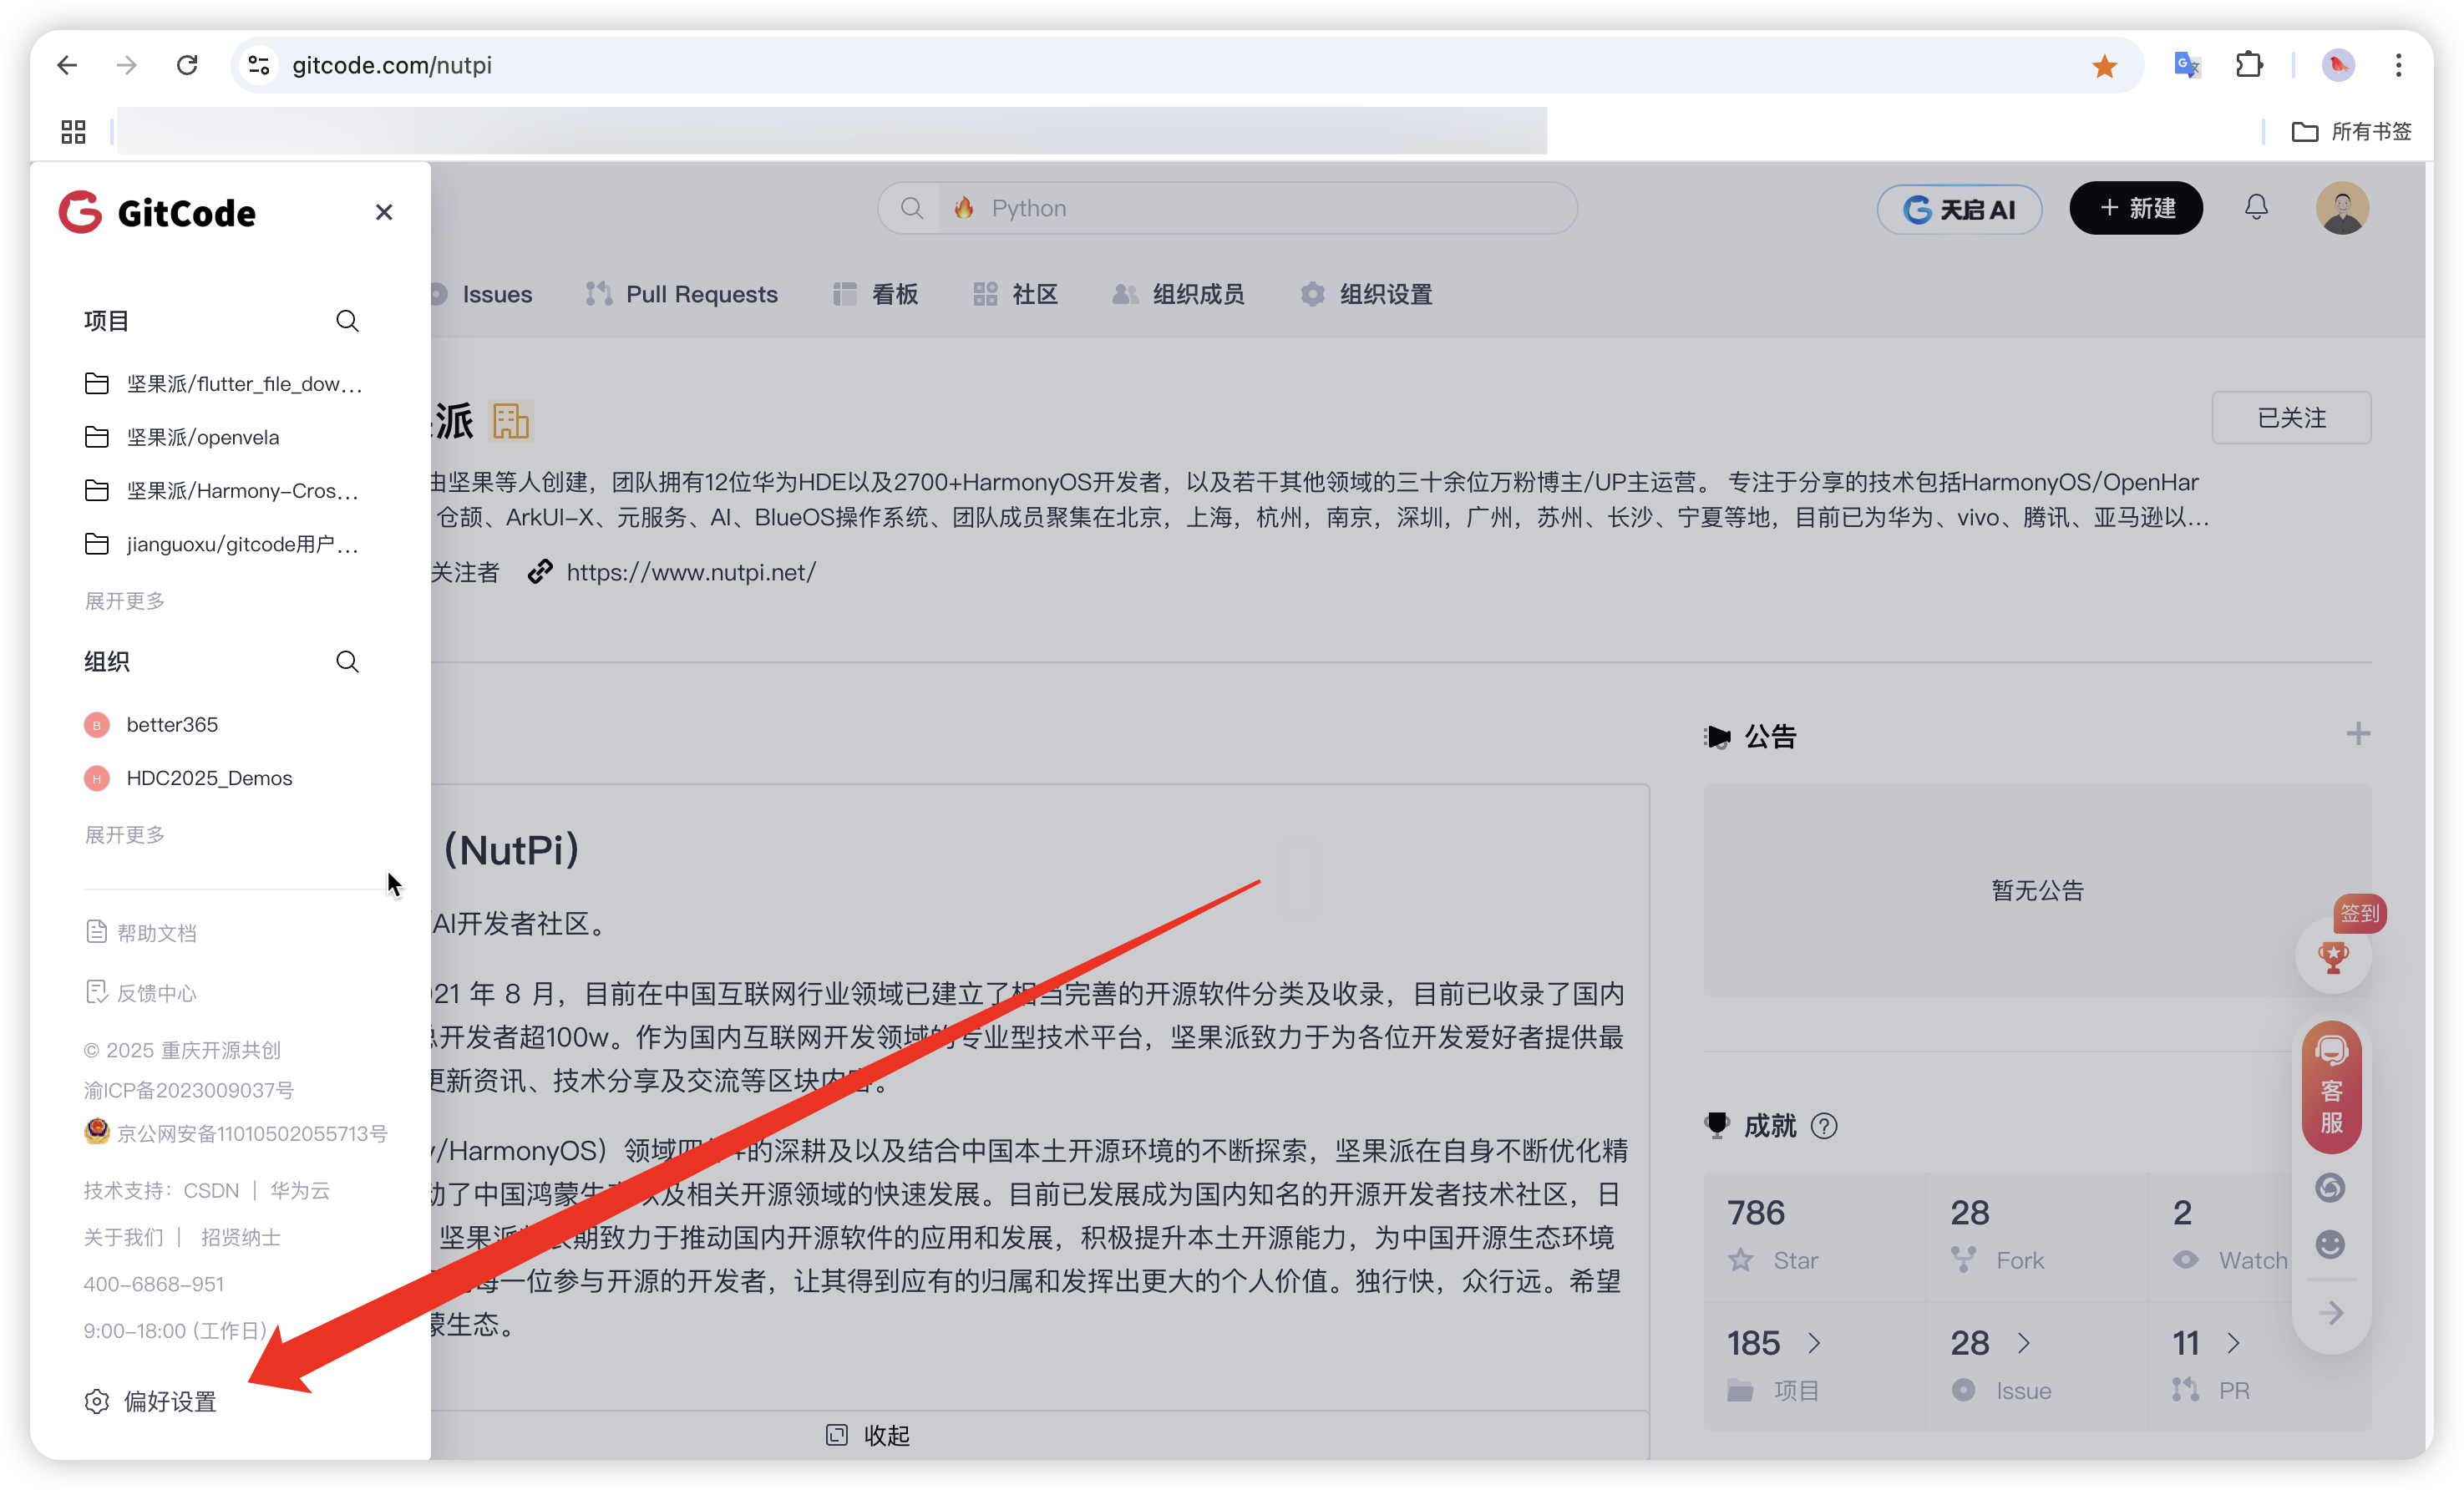Click the 签到 trophy check-in icon
2464x1490 pixels.
(2334, 956)
